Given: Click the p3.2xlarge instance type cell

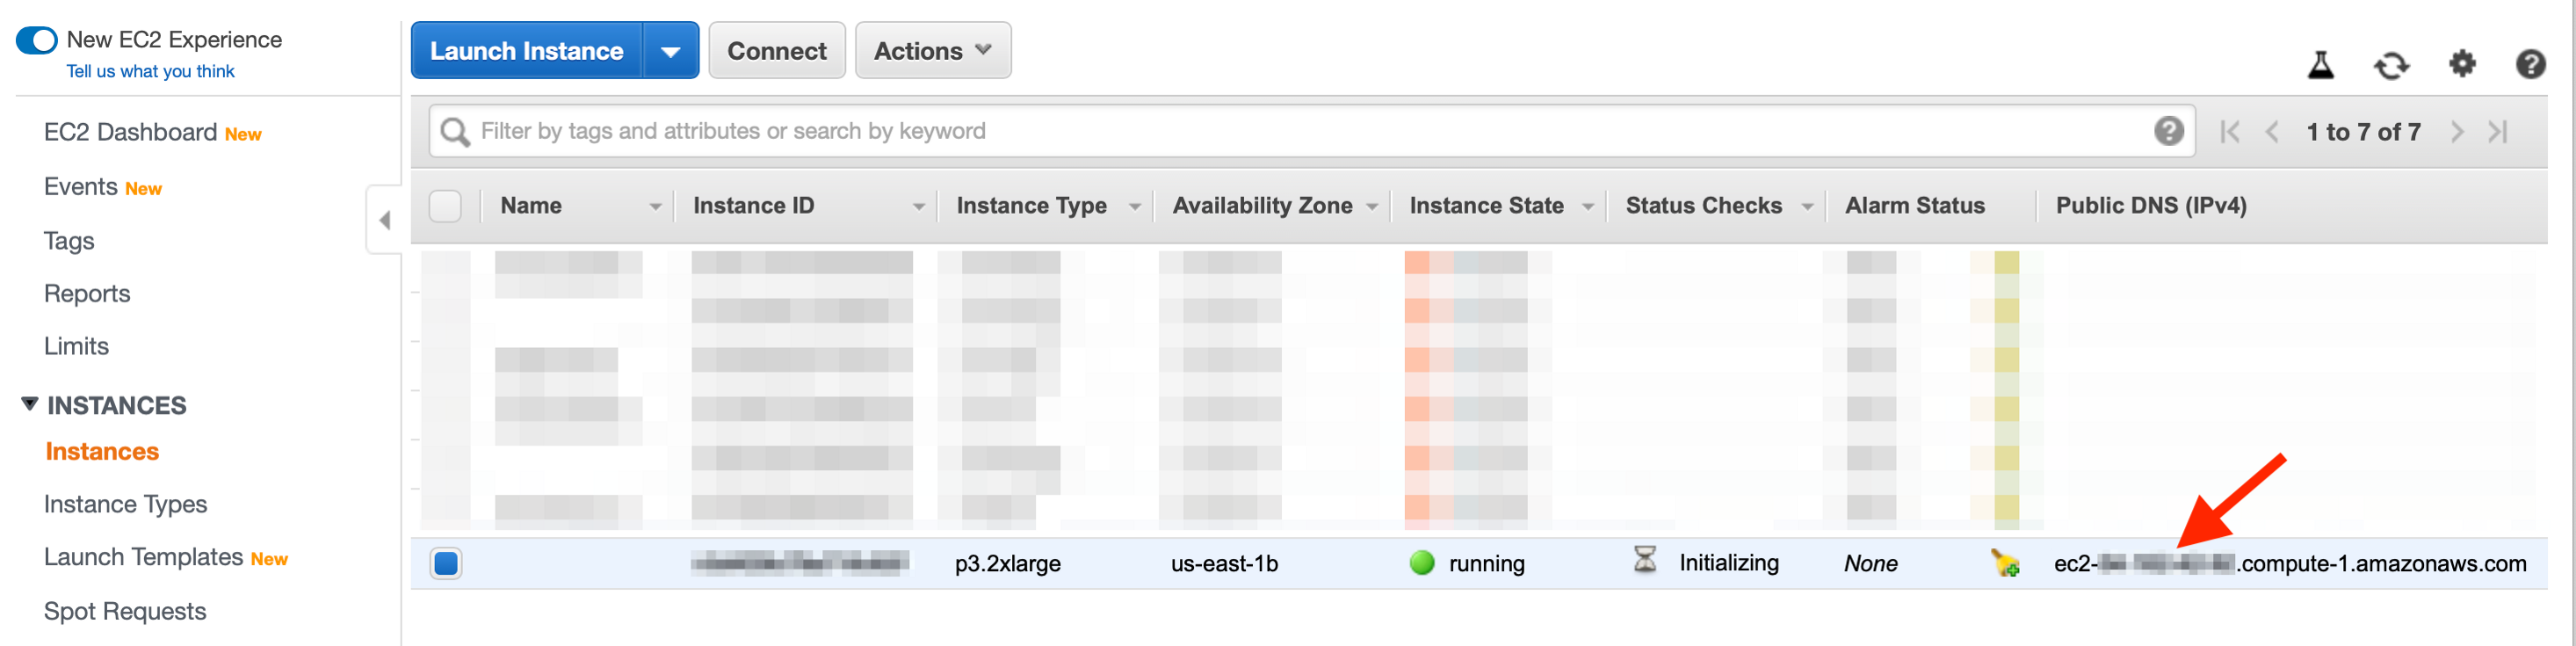Looking at the screenshot, I should (1007, 564).
